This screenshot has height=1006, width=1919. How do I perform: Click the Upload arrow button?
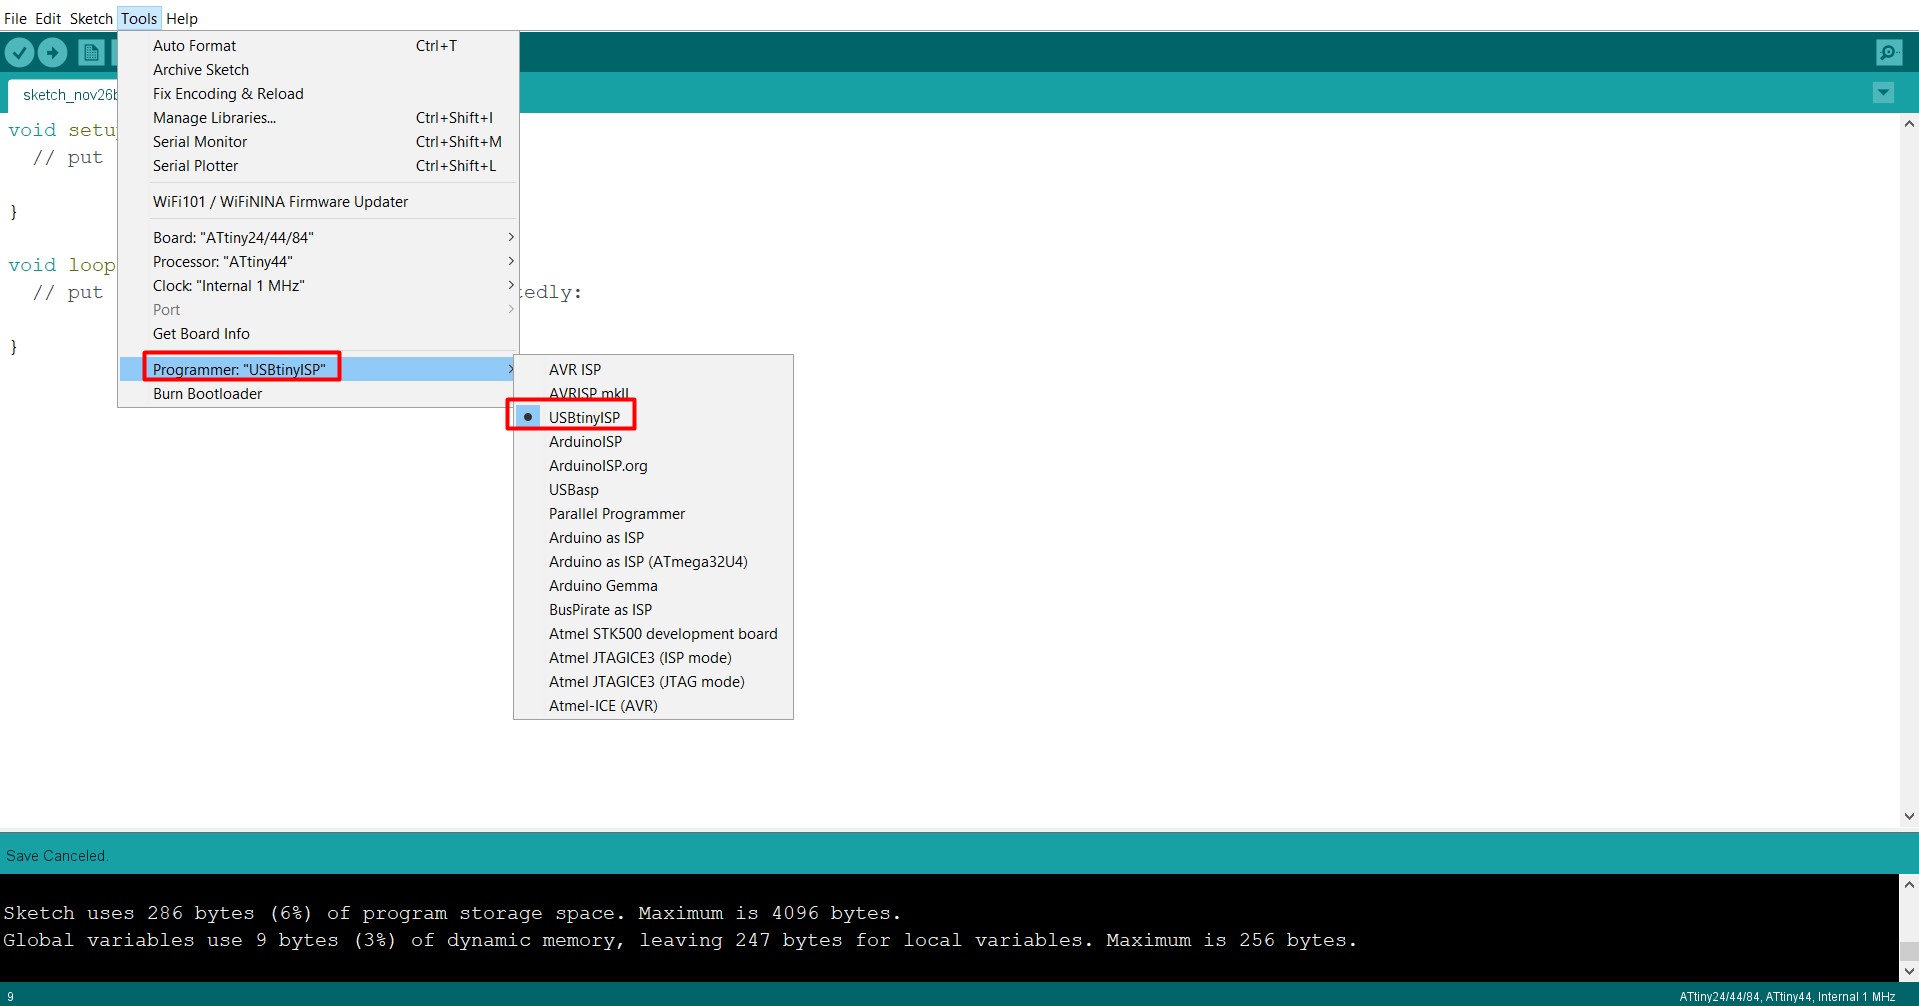click(53, 52)
